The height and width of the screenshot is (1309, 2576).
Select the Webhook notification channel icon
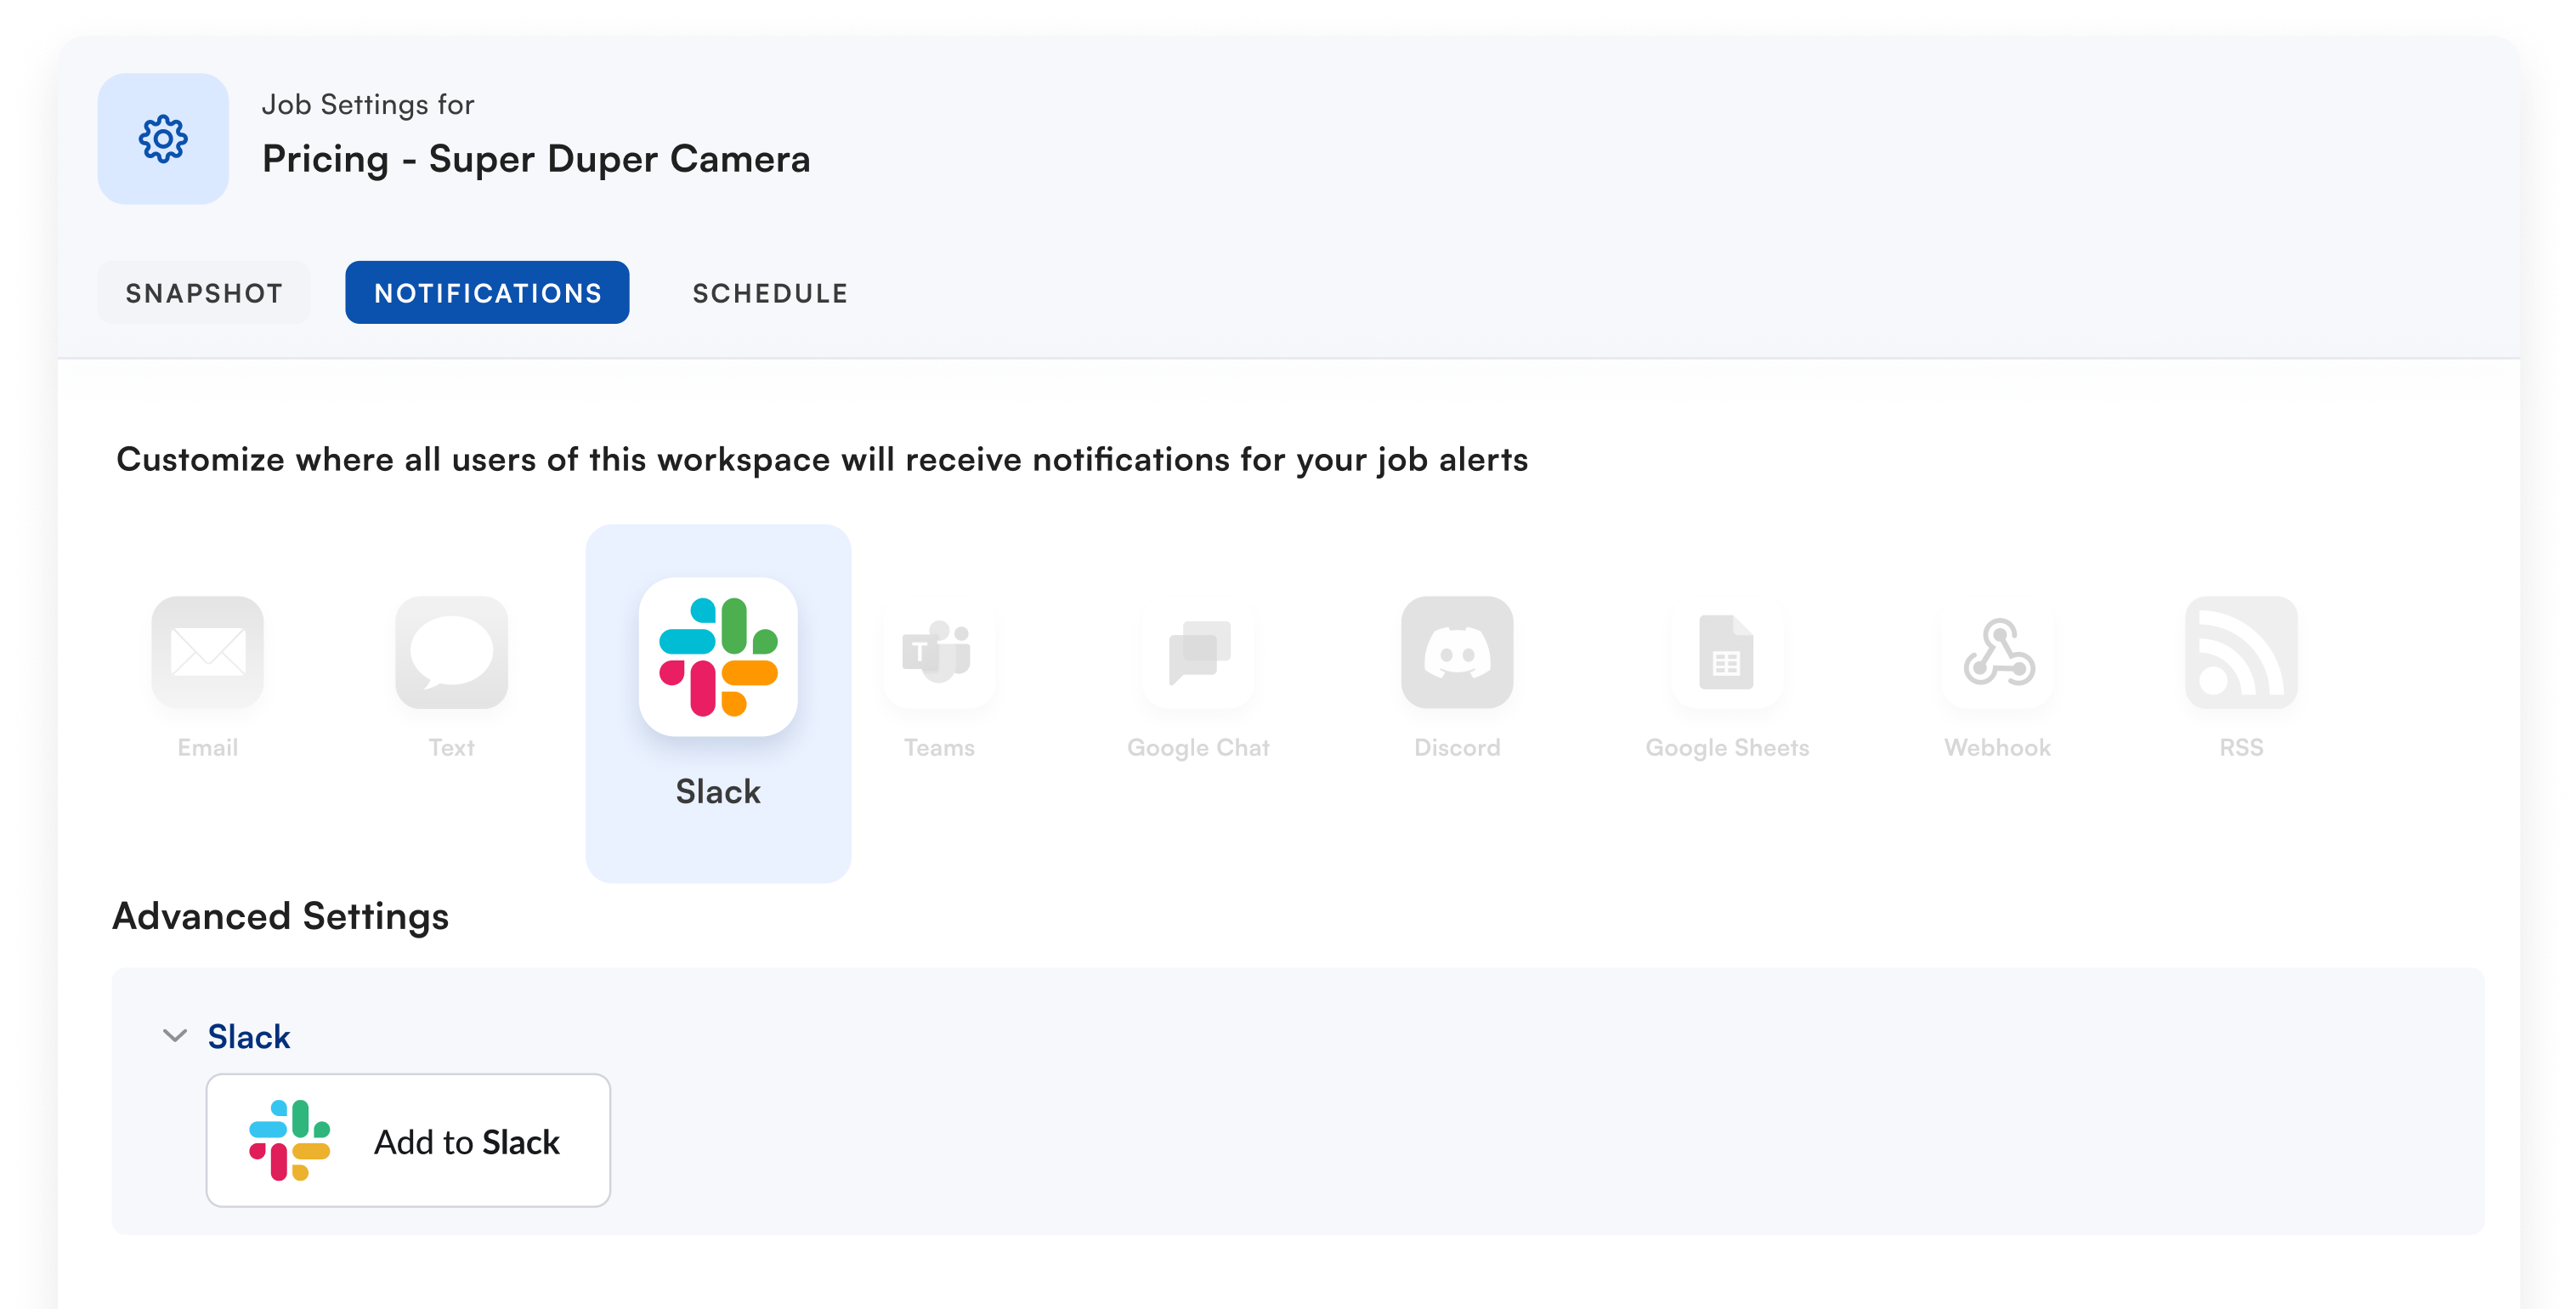tap(1997, 653)
